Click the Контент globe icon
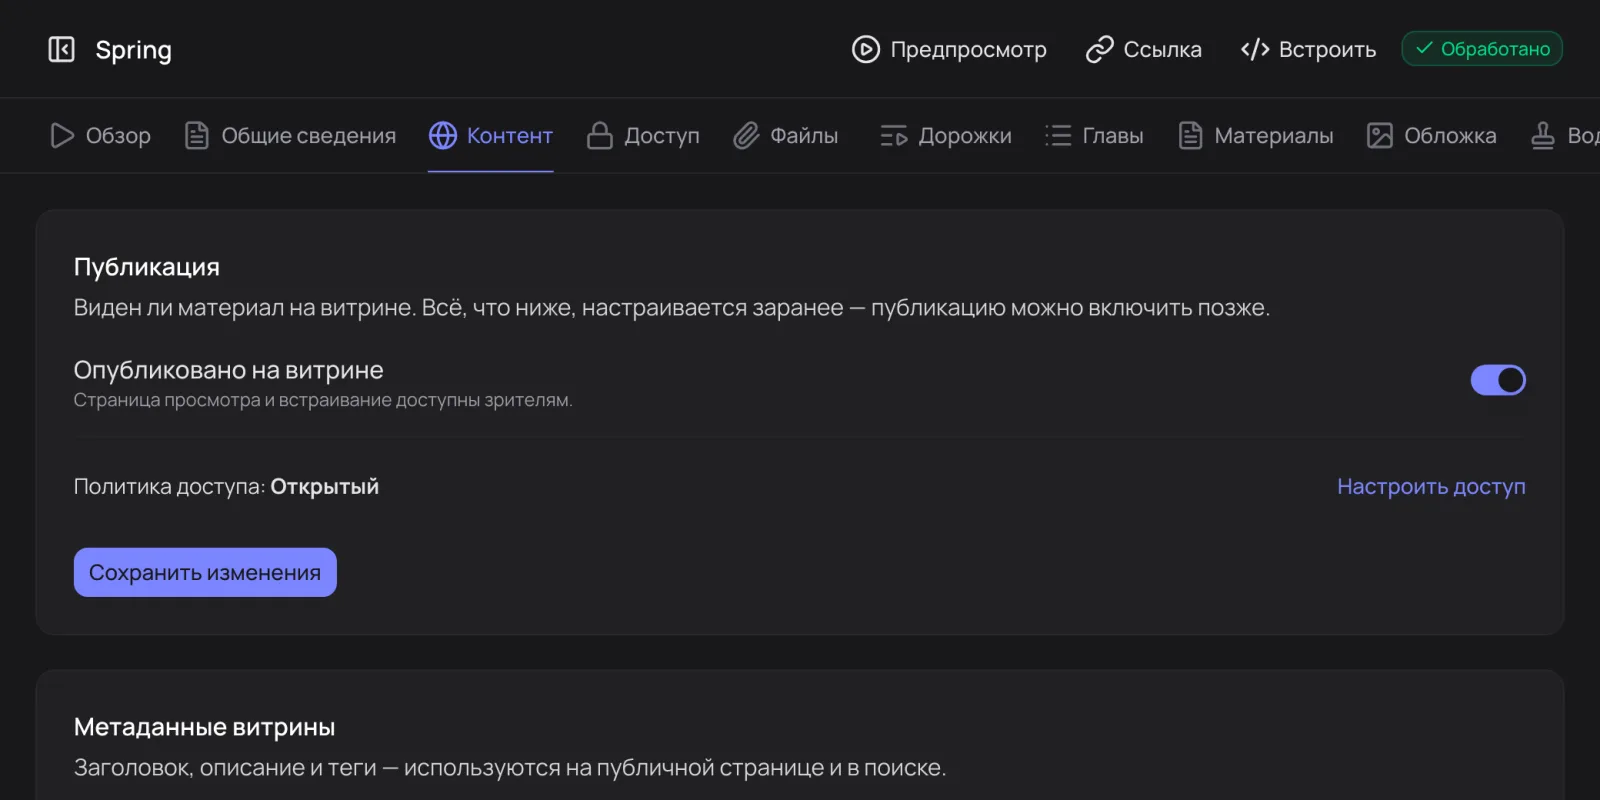1600x800 pixels. tap(443, 135)
